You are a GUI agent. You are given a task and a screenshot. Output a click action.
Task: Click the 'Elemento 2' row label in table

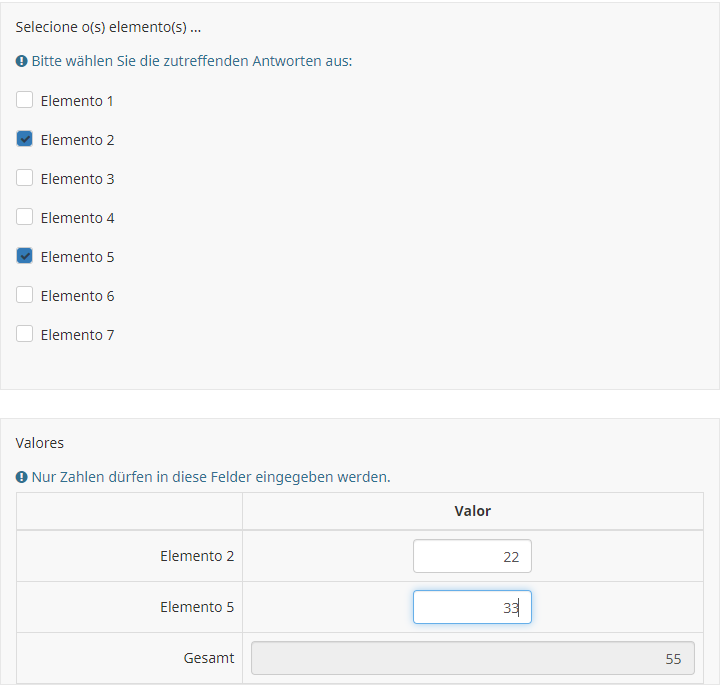pos(197,556)
